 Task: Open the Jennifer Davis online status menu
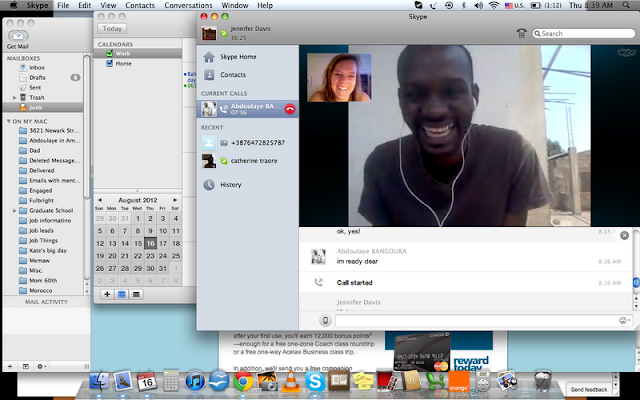(x=224, y=33)
